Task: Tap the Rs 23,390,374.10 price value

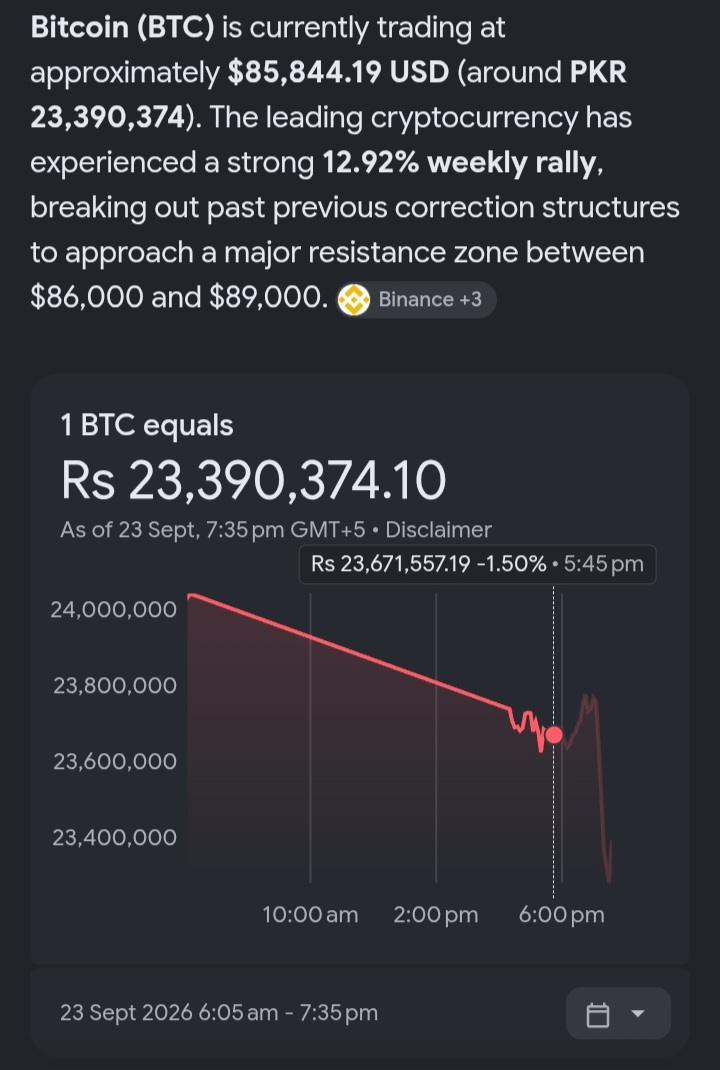Action: [x=253, y=480]
